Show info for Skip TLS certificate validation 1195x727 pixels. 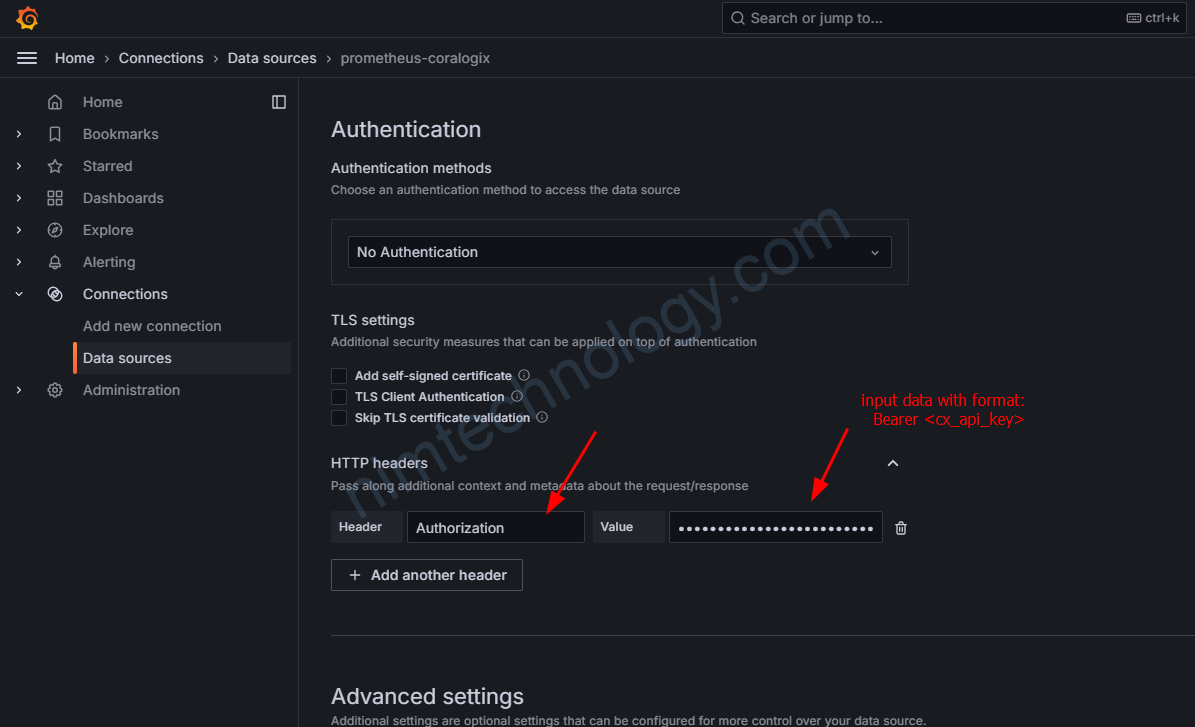click(x=542, y=418)
